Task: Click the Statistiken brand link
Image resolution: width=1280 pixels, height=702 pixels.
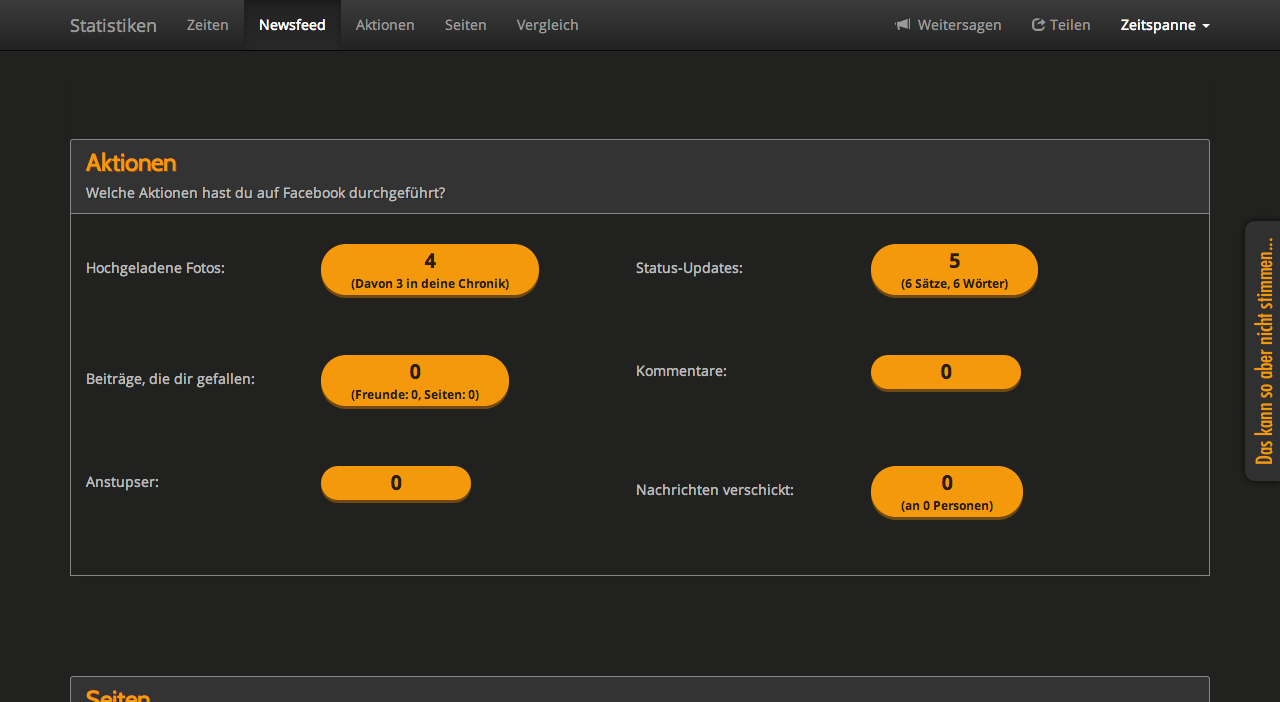Action: [113, 25]
